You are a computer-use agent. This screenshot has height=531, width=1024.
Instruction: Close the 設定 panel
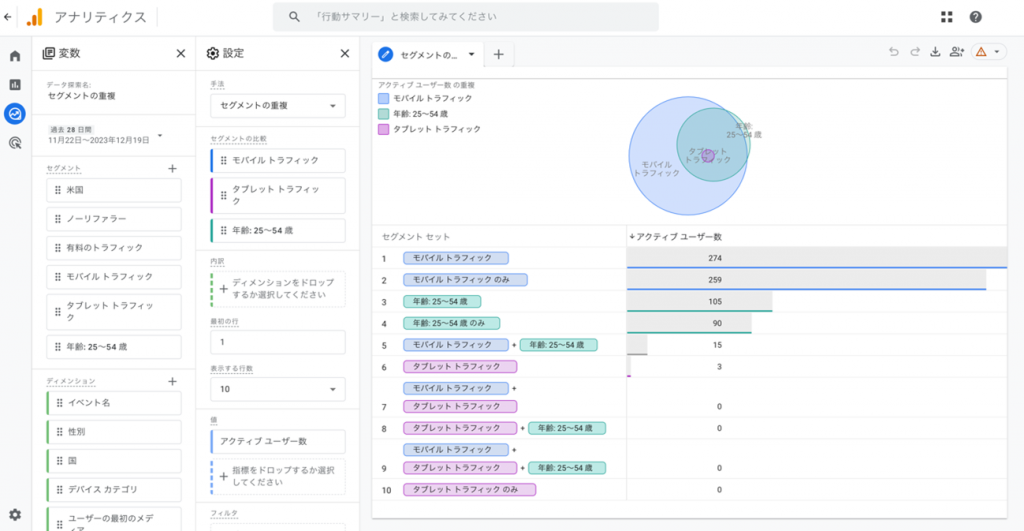(345, 54)
